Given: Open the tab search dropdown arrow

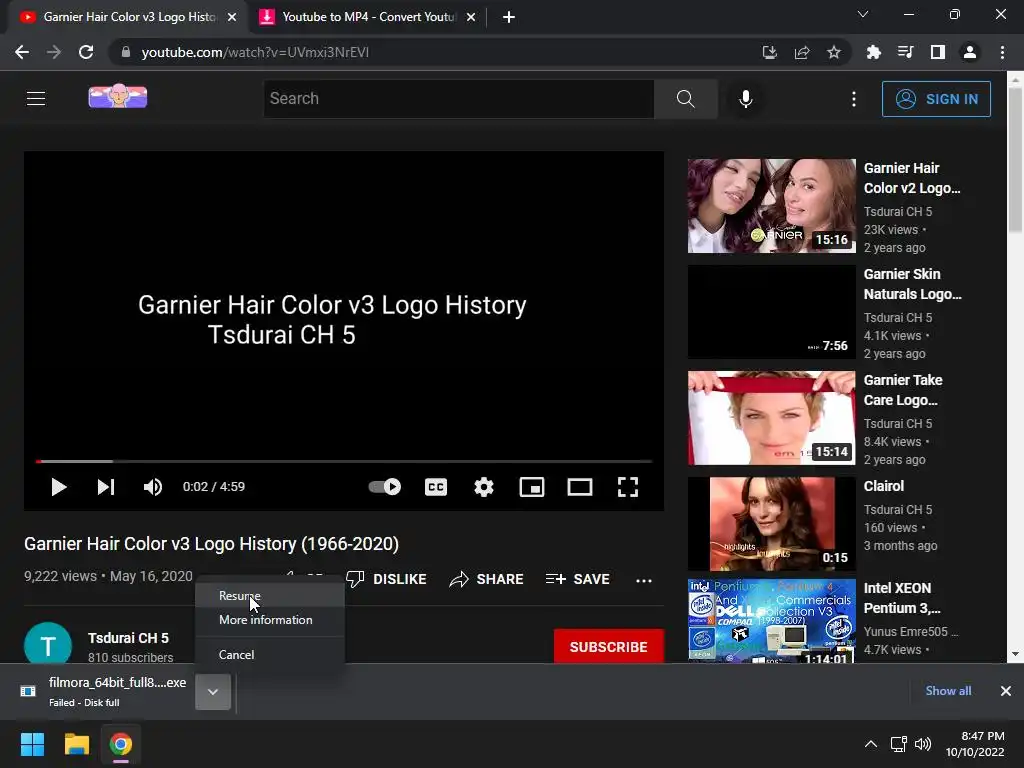Looking at the screenshot, I should [863, 14].
